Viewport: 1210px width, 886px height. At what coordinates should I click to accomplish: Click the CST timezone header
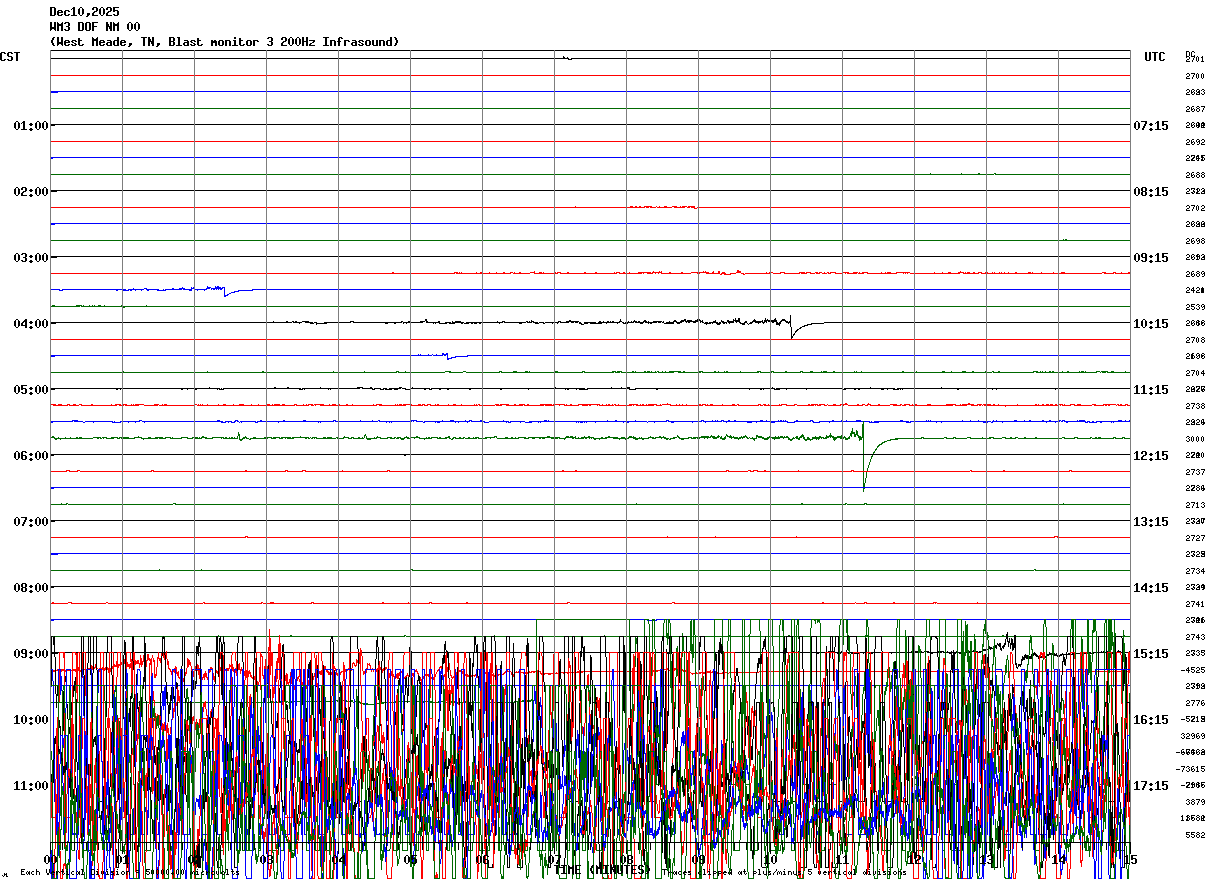[x=10, y=57]
